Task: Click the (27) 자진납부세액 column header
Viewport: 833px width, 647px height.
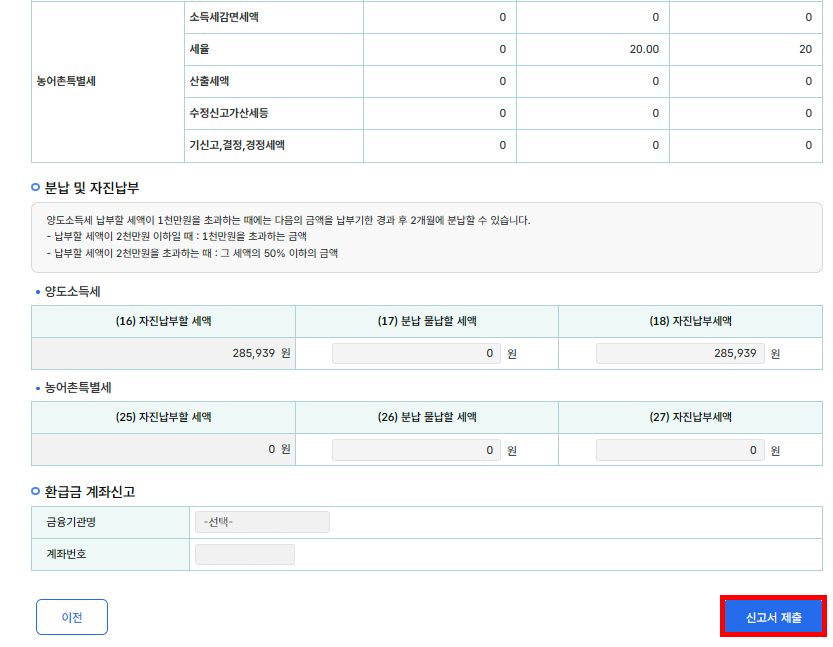Action: click(x=691, y=418)
